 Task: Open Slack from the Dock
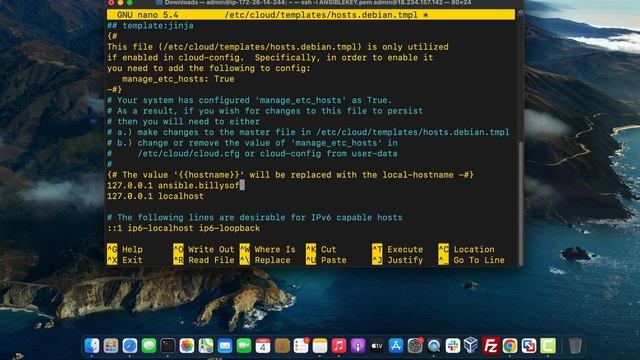(x=453, y=346)
